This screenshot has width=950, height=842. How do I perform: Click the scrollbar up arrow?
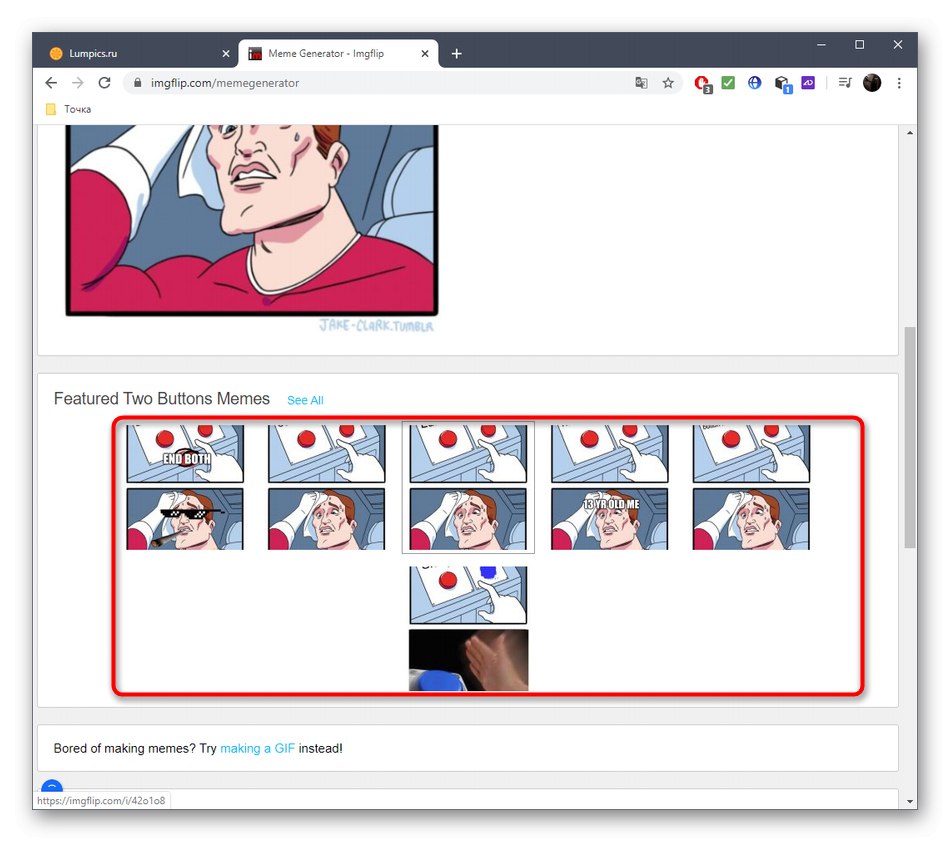click(910, 133)
